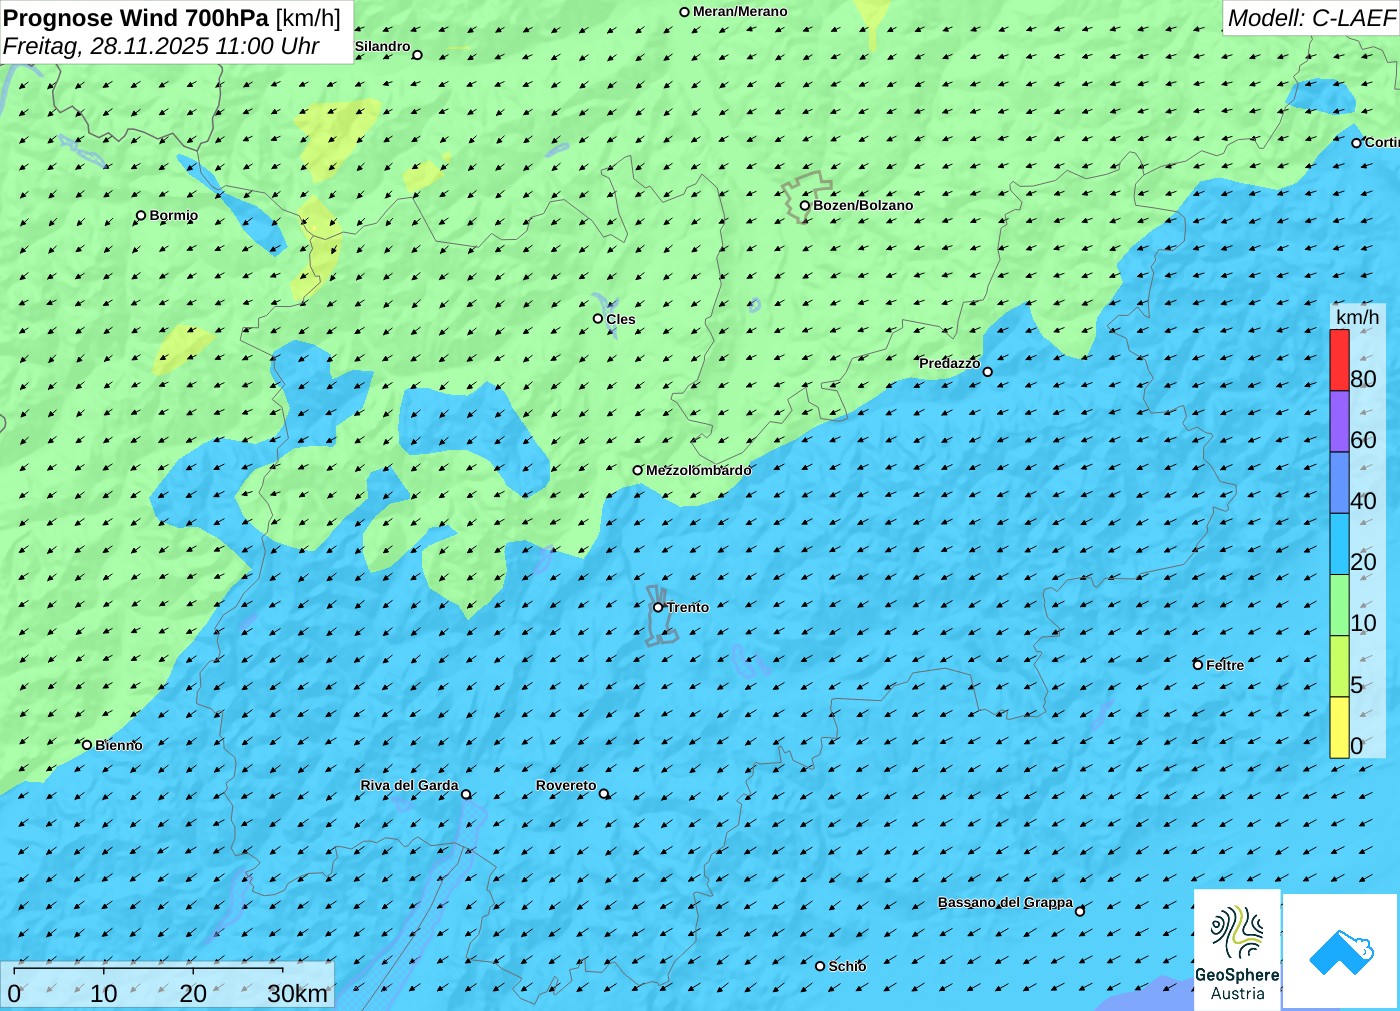
Task: Click the yellow 0 km/h legend swatch
Action: 1339,727
